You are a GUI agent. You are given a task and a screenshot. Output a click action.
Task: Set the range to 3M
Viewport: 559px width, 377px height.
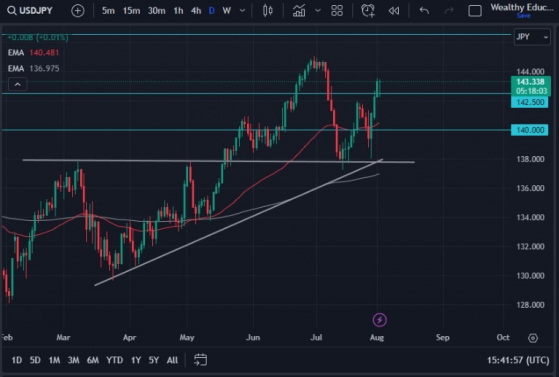click(73, 360)
